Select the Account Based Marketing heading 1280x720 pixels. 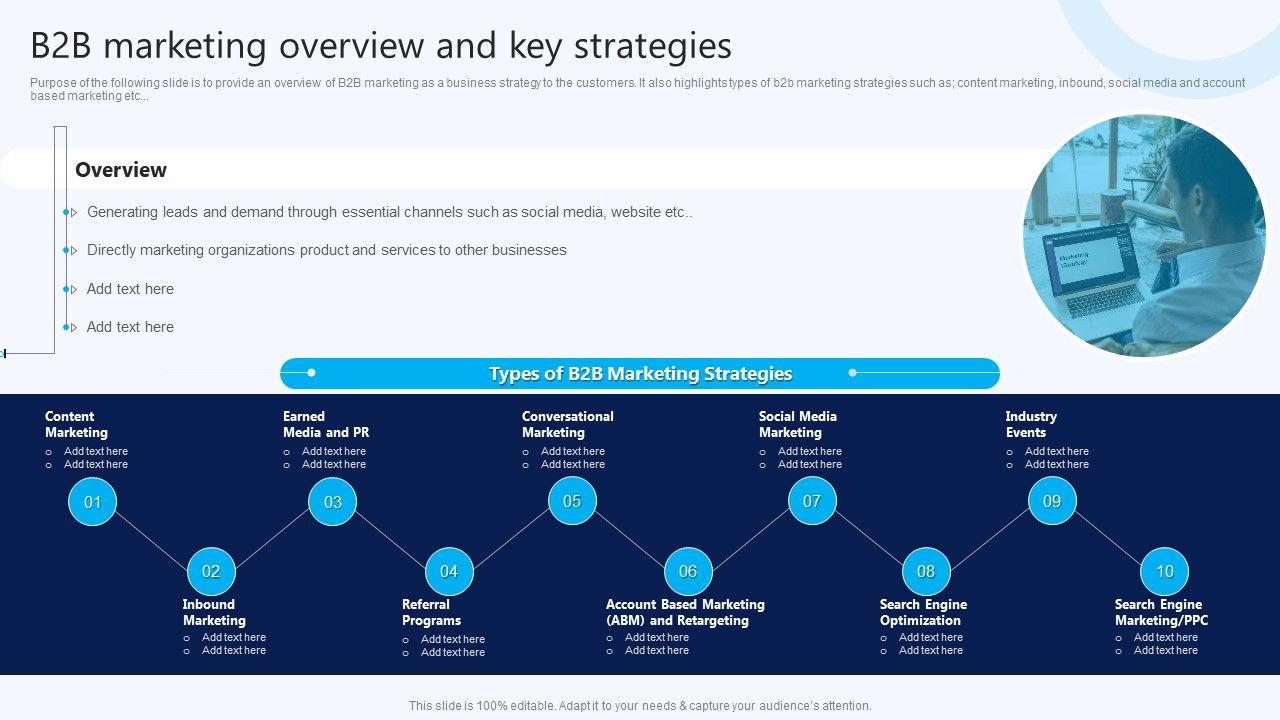[685, 612]
